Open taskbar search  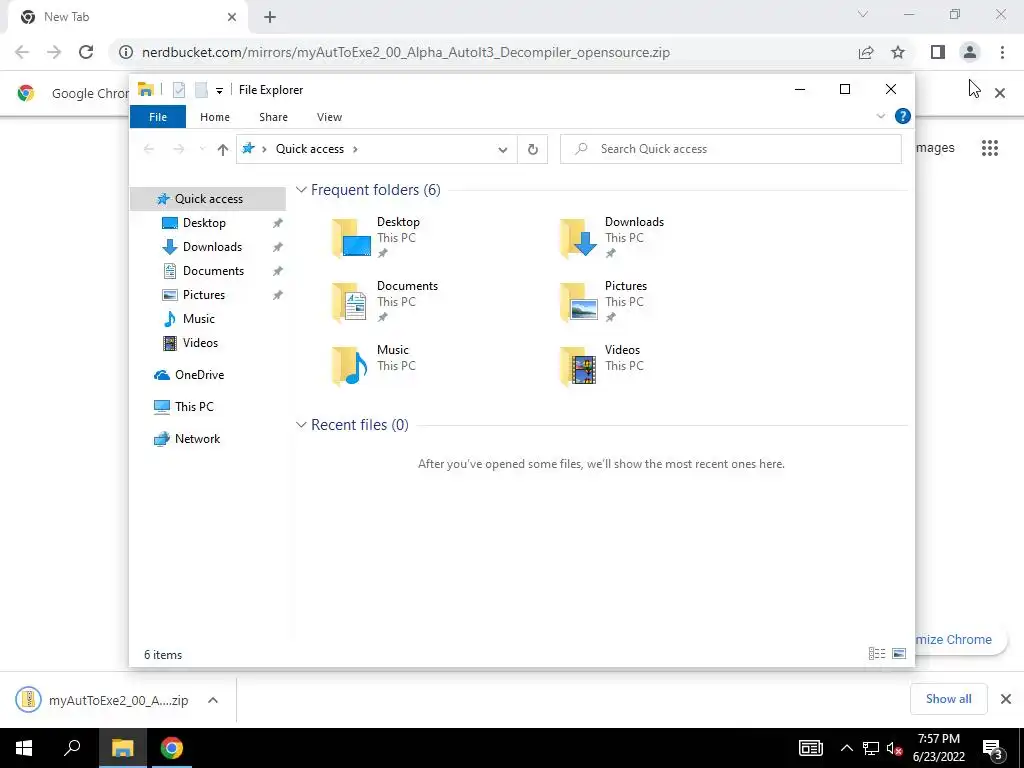pos(72,748)
